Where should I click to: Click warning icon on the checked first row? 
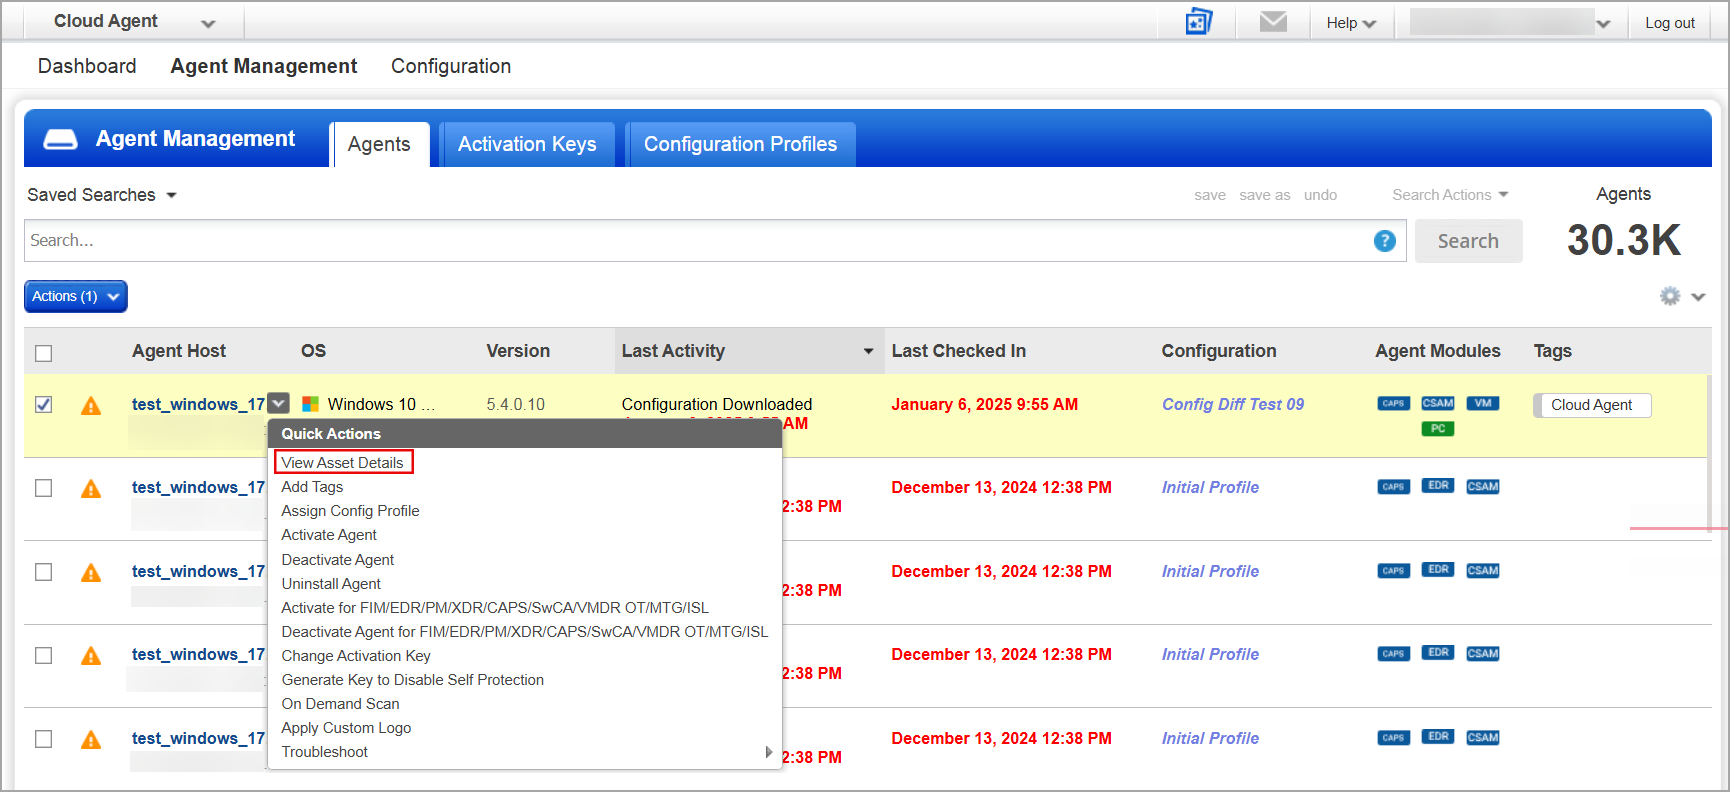[91, 405]
